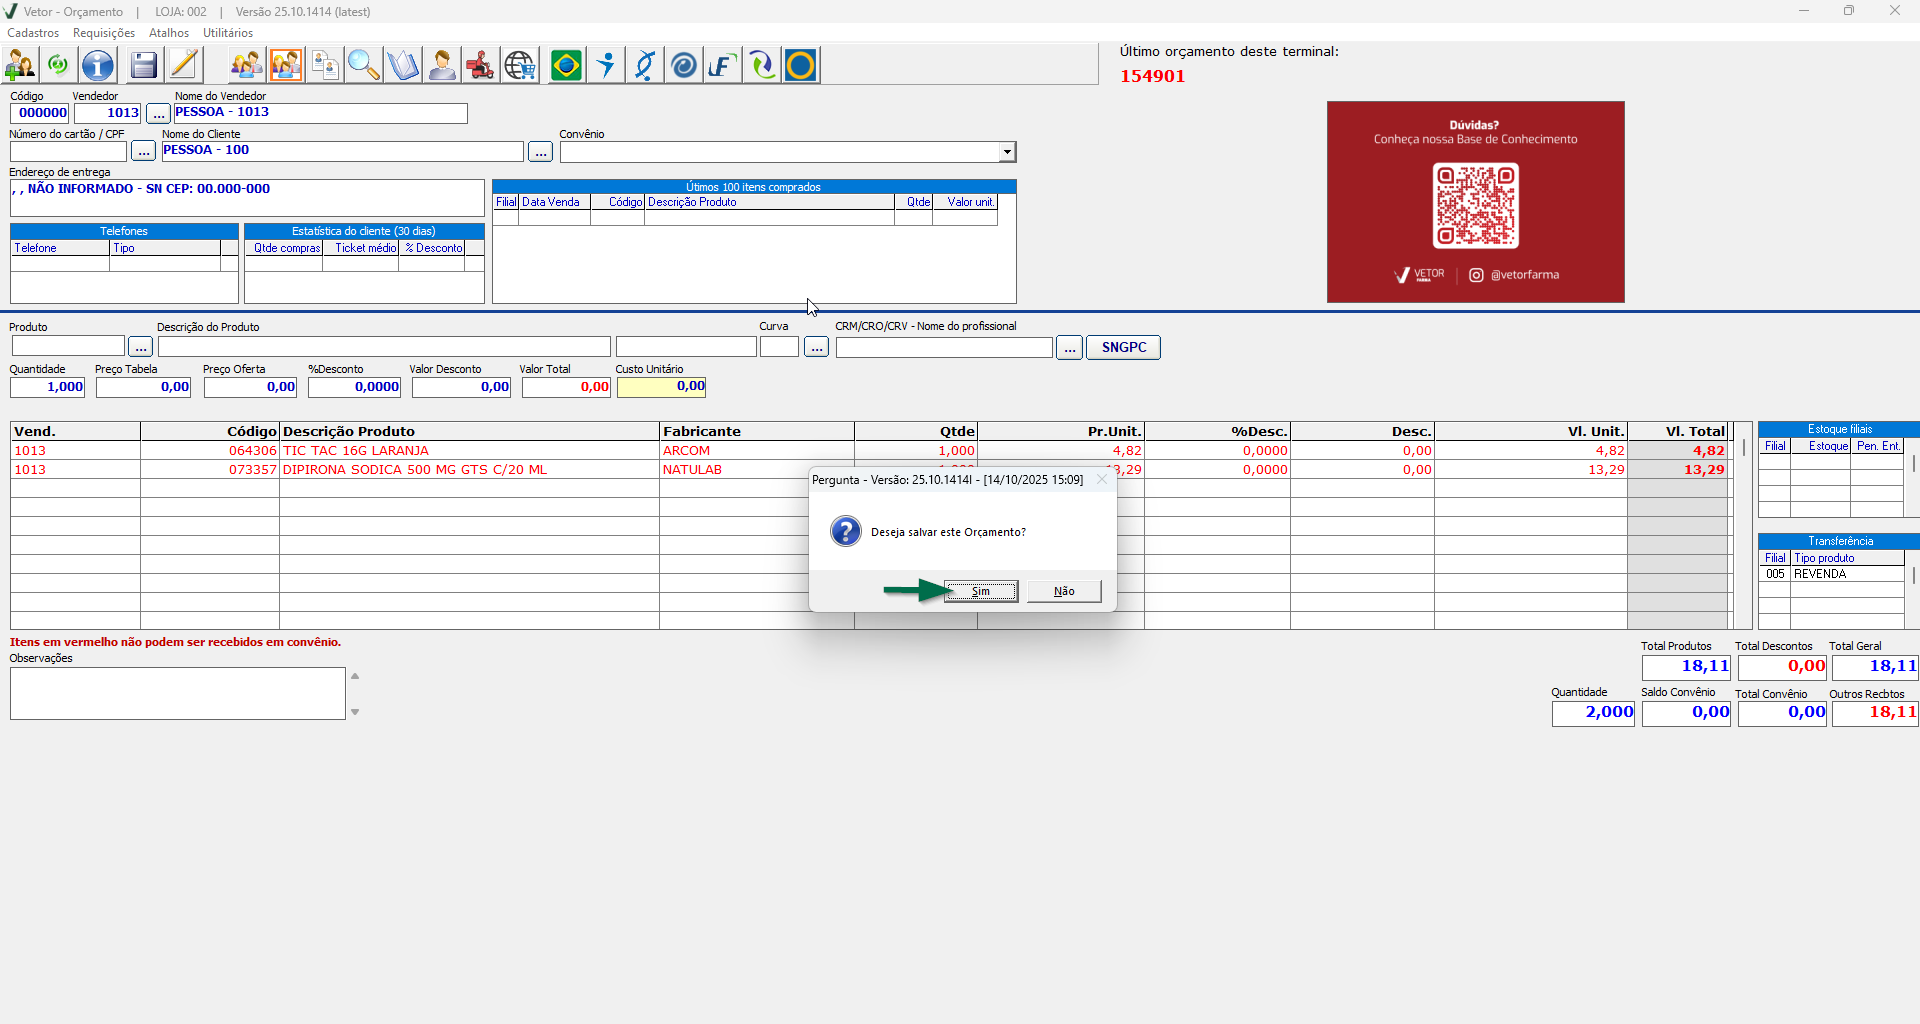The width and height of the screenshot is (1920, 1024).
Task: Click the open book icon
Action: [403, 66]
